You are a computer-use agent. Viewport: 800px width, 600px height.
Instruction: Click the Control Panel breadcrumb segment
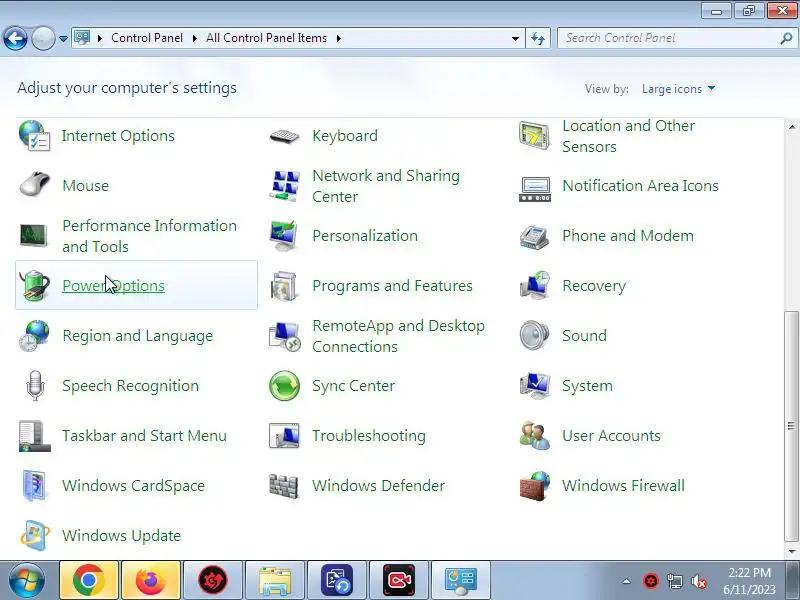(x=147, y=38)
